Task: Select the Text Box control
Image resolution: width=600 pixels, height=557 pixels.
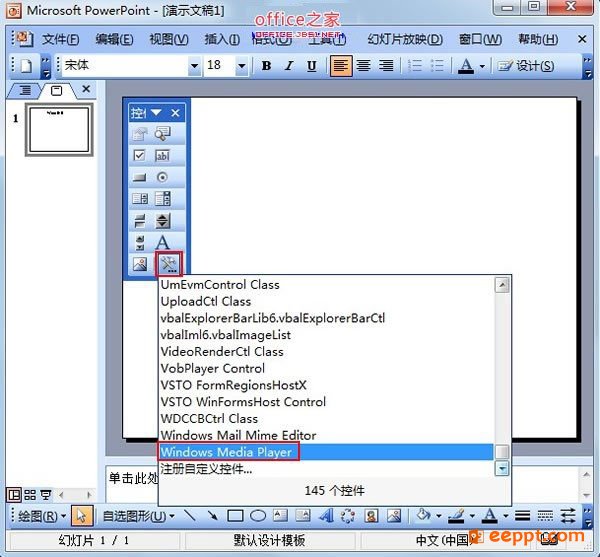Action: [x=162, y=155]
